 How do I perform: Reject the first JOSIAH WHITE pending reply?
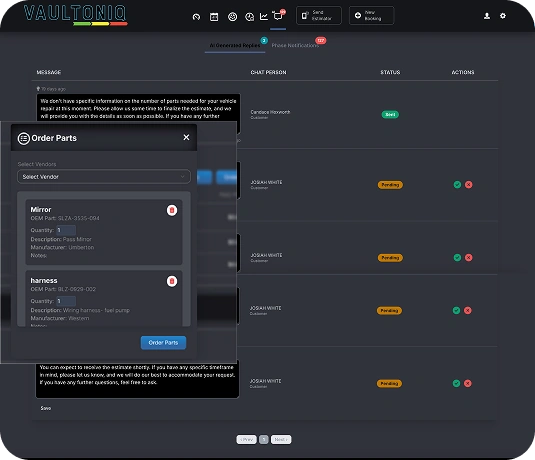click(469, 185)
